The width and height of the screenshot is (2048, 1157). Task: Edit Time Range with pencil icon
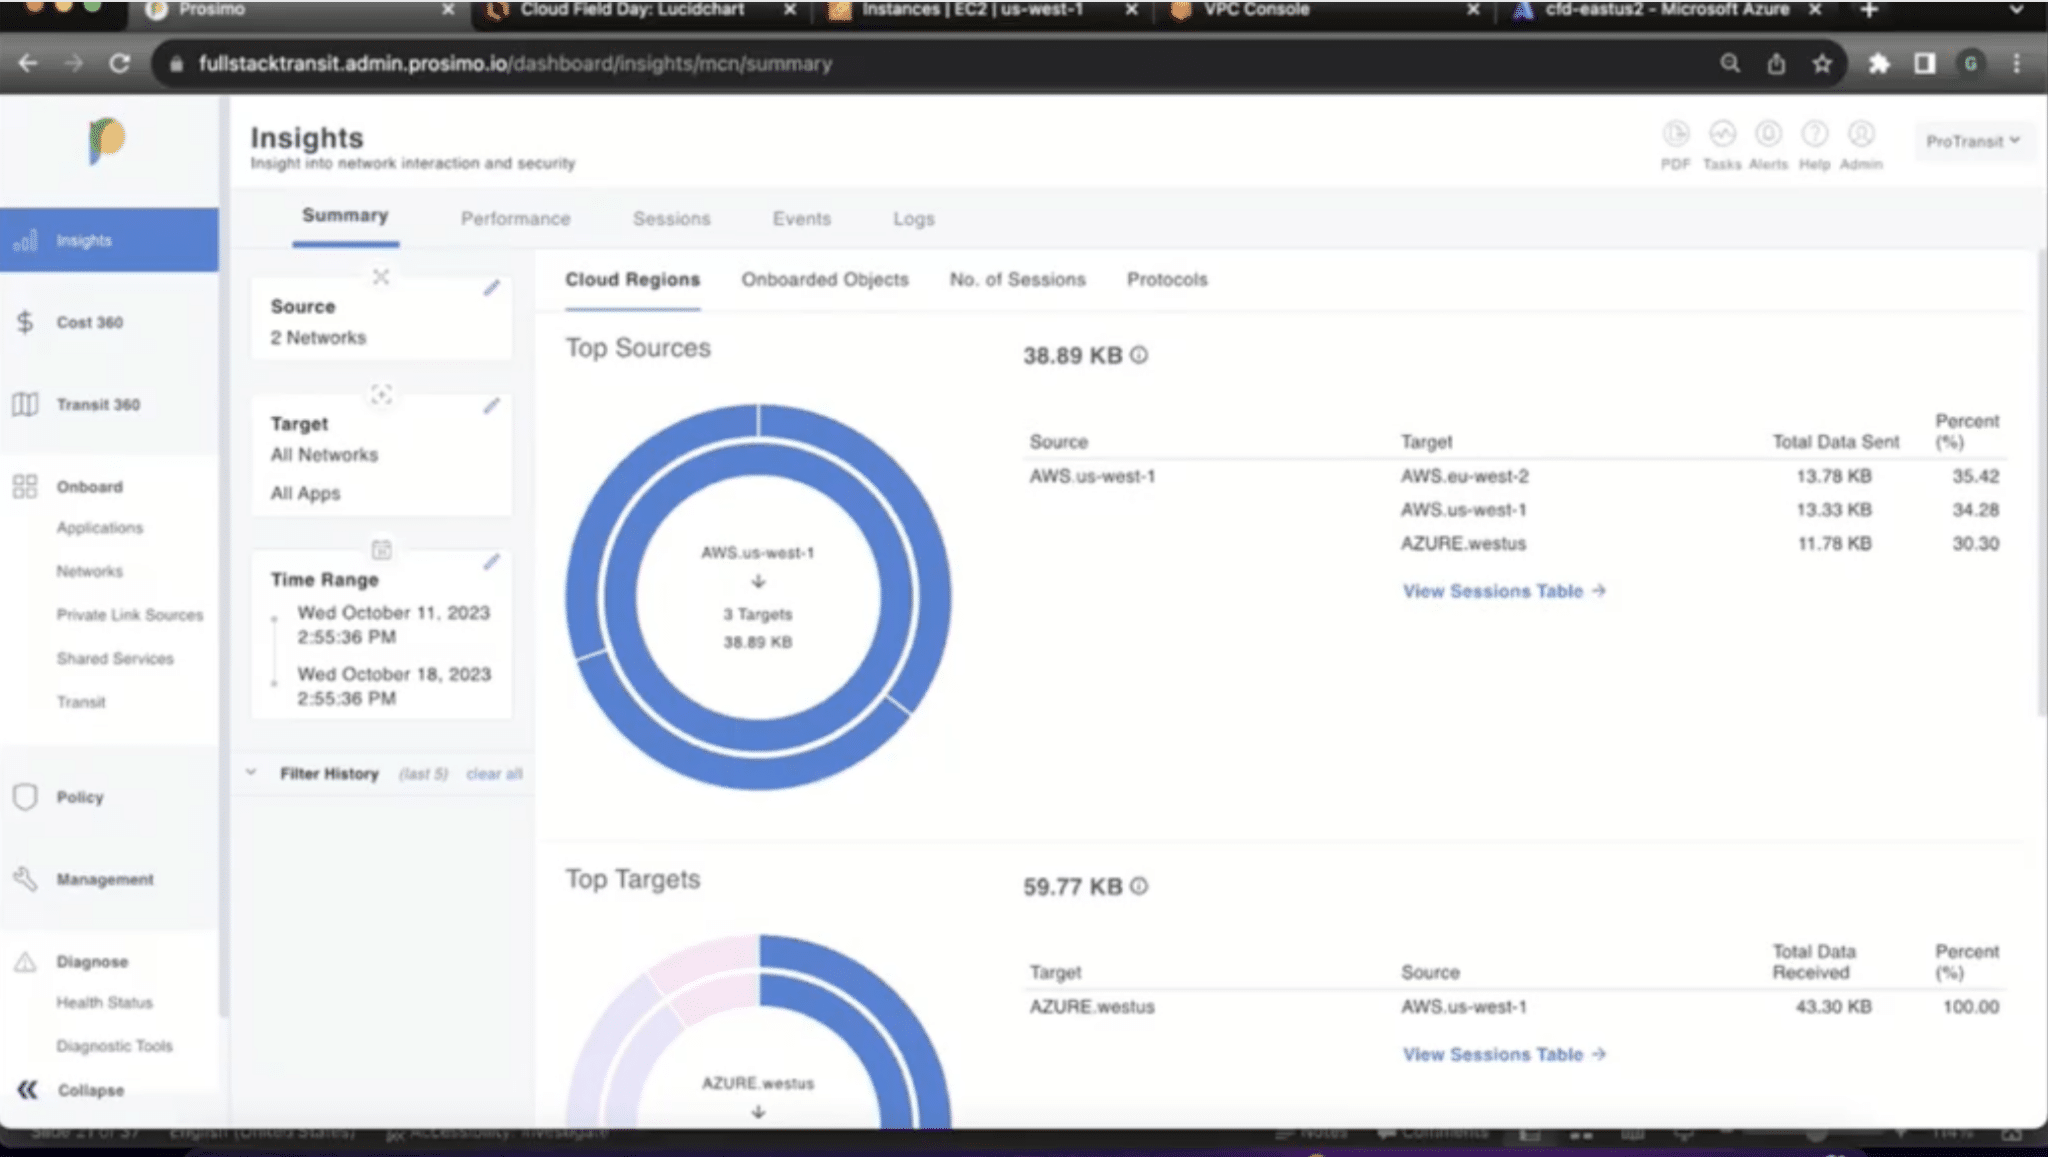click(491, 563)
